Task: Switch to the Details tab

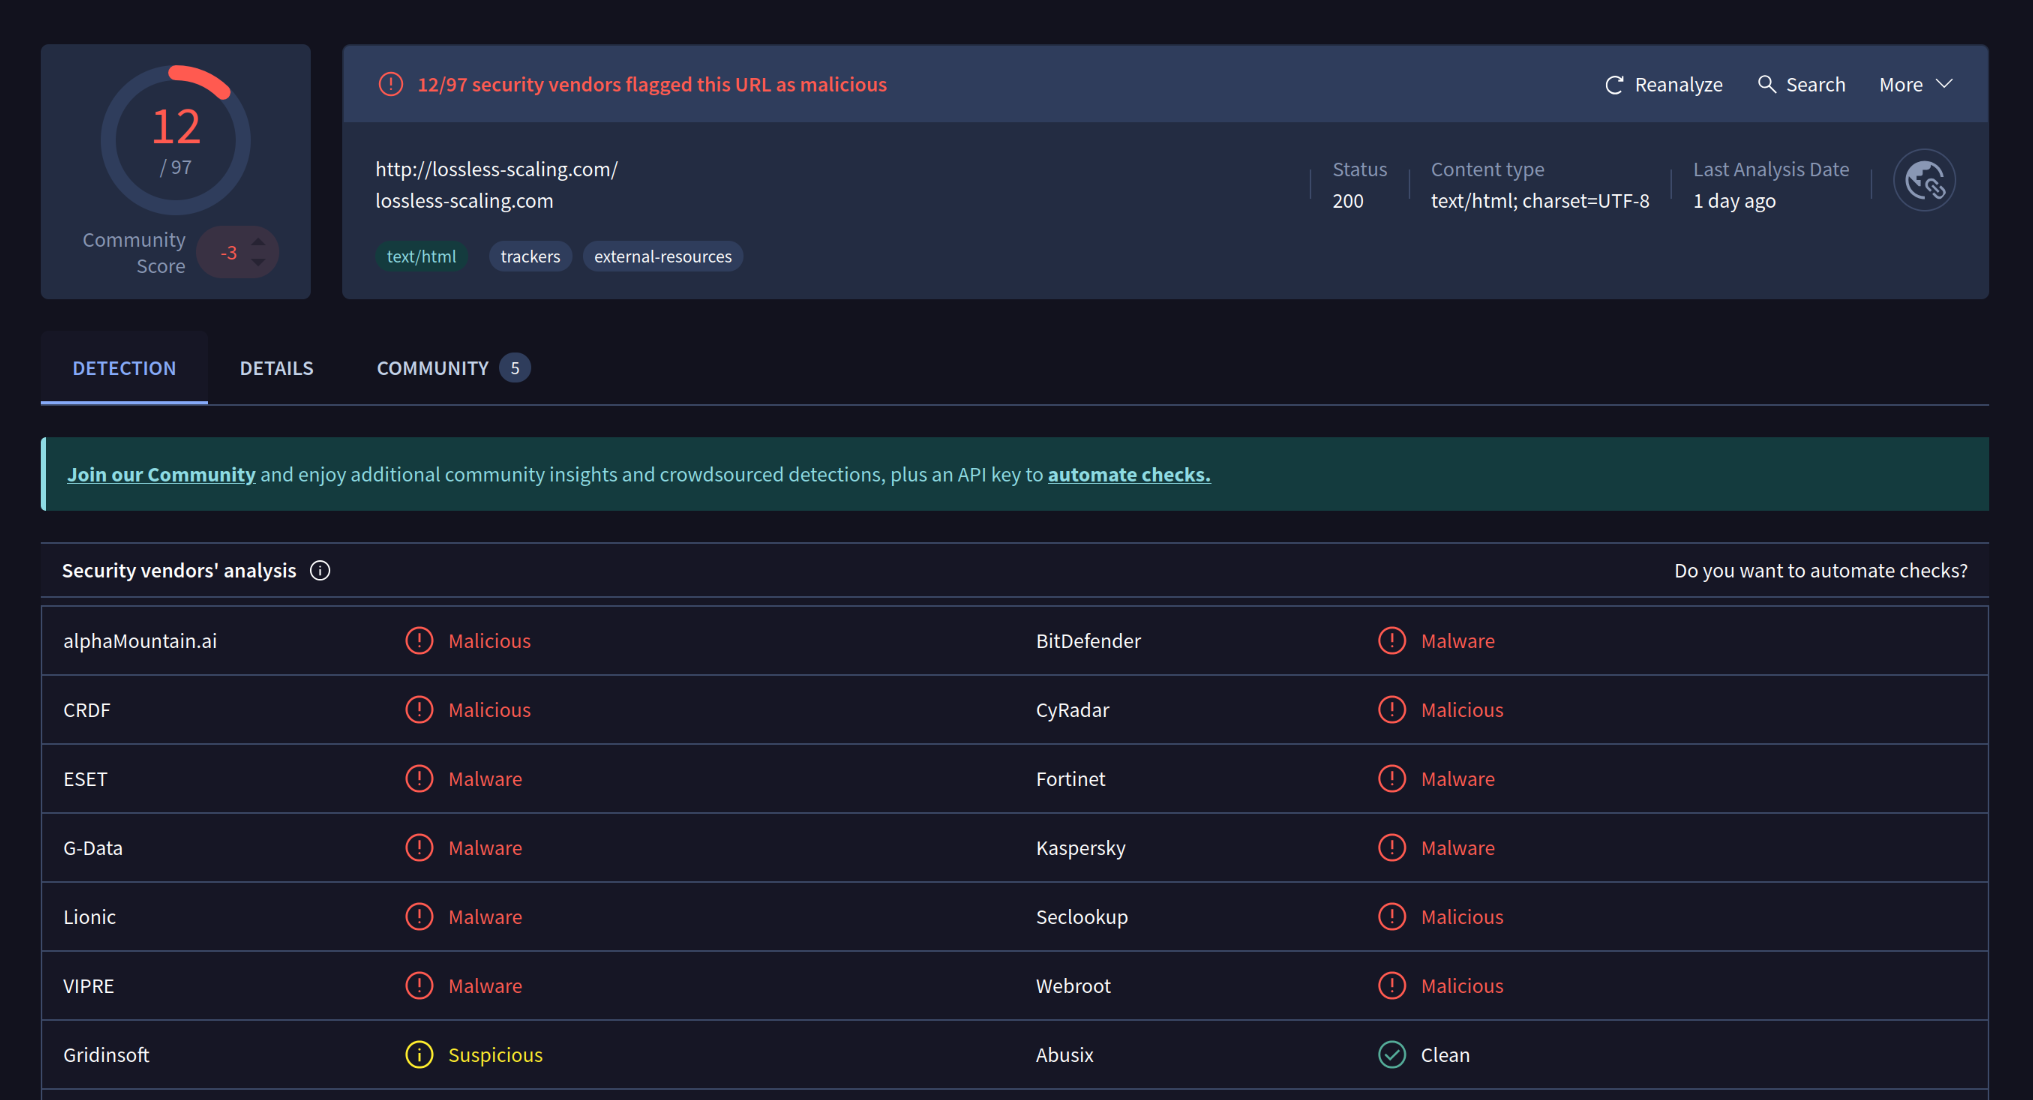Action: tap(276, 368)
